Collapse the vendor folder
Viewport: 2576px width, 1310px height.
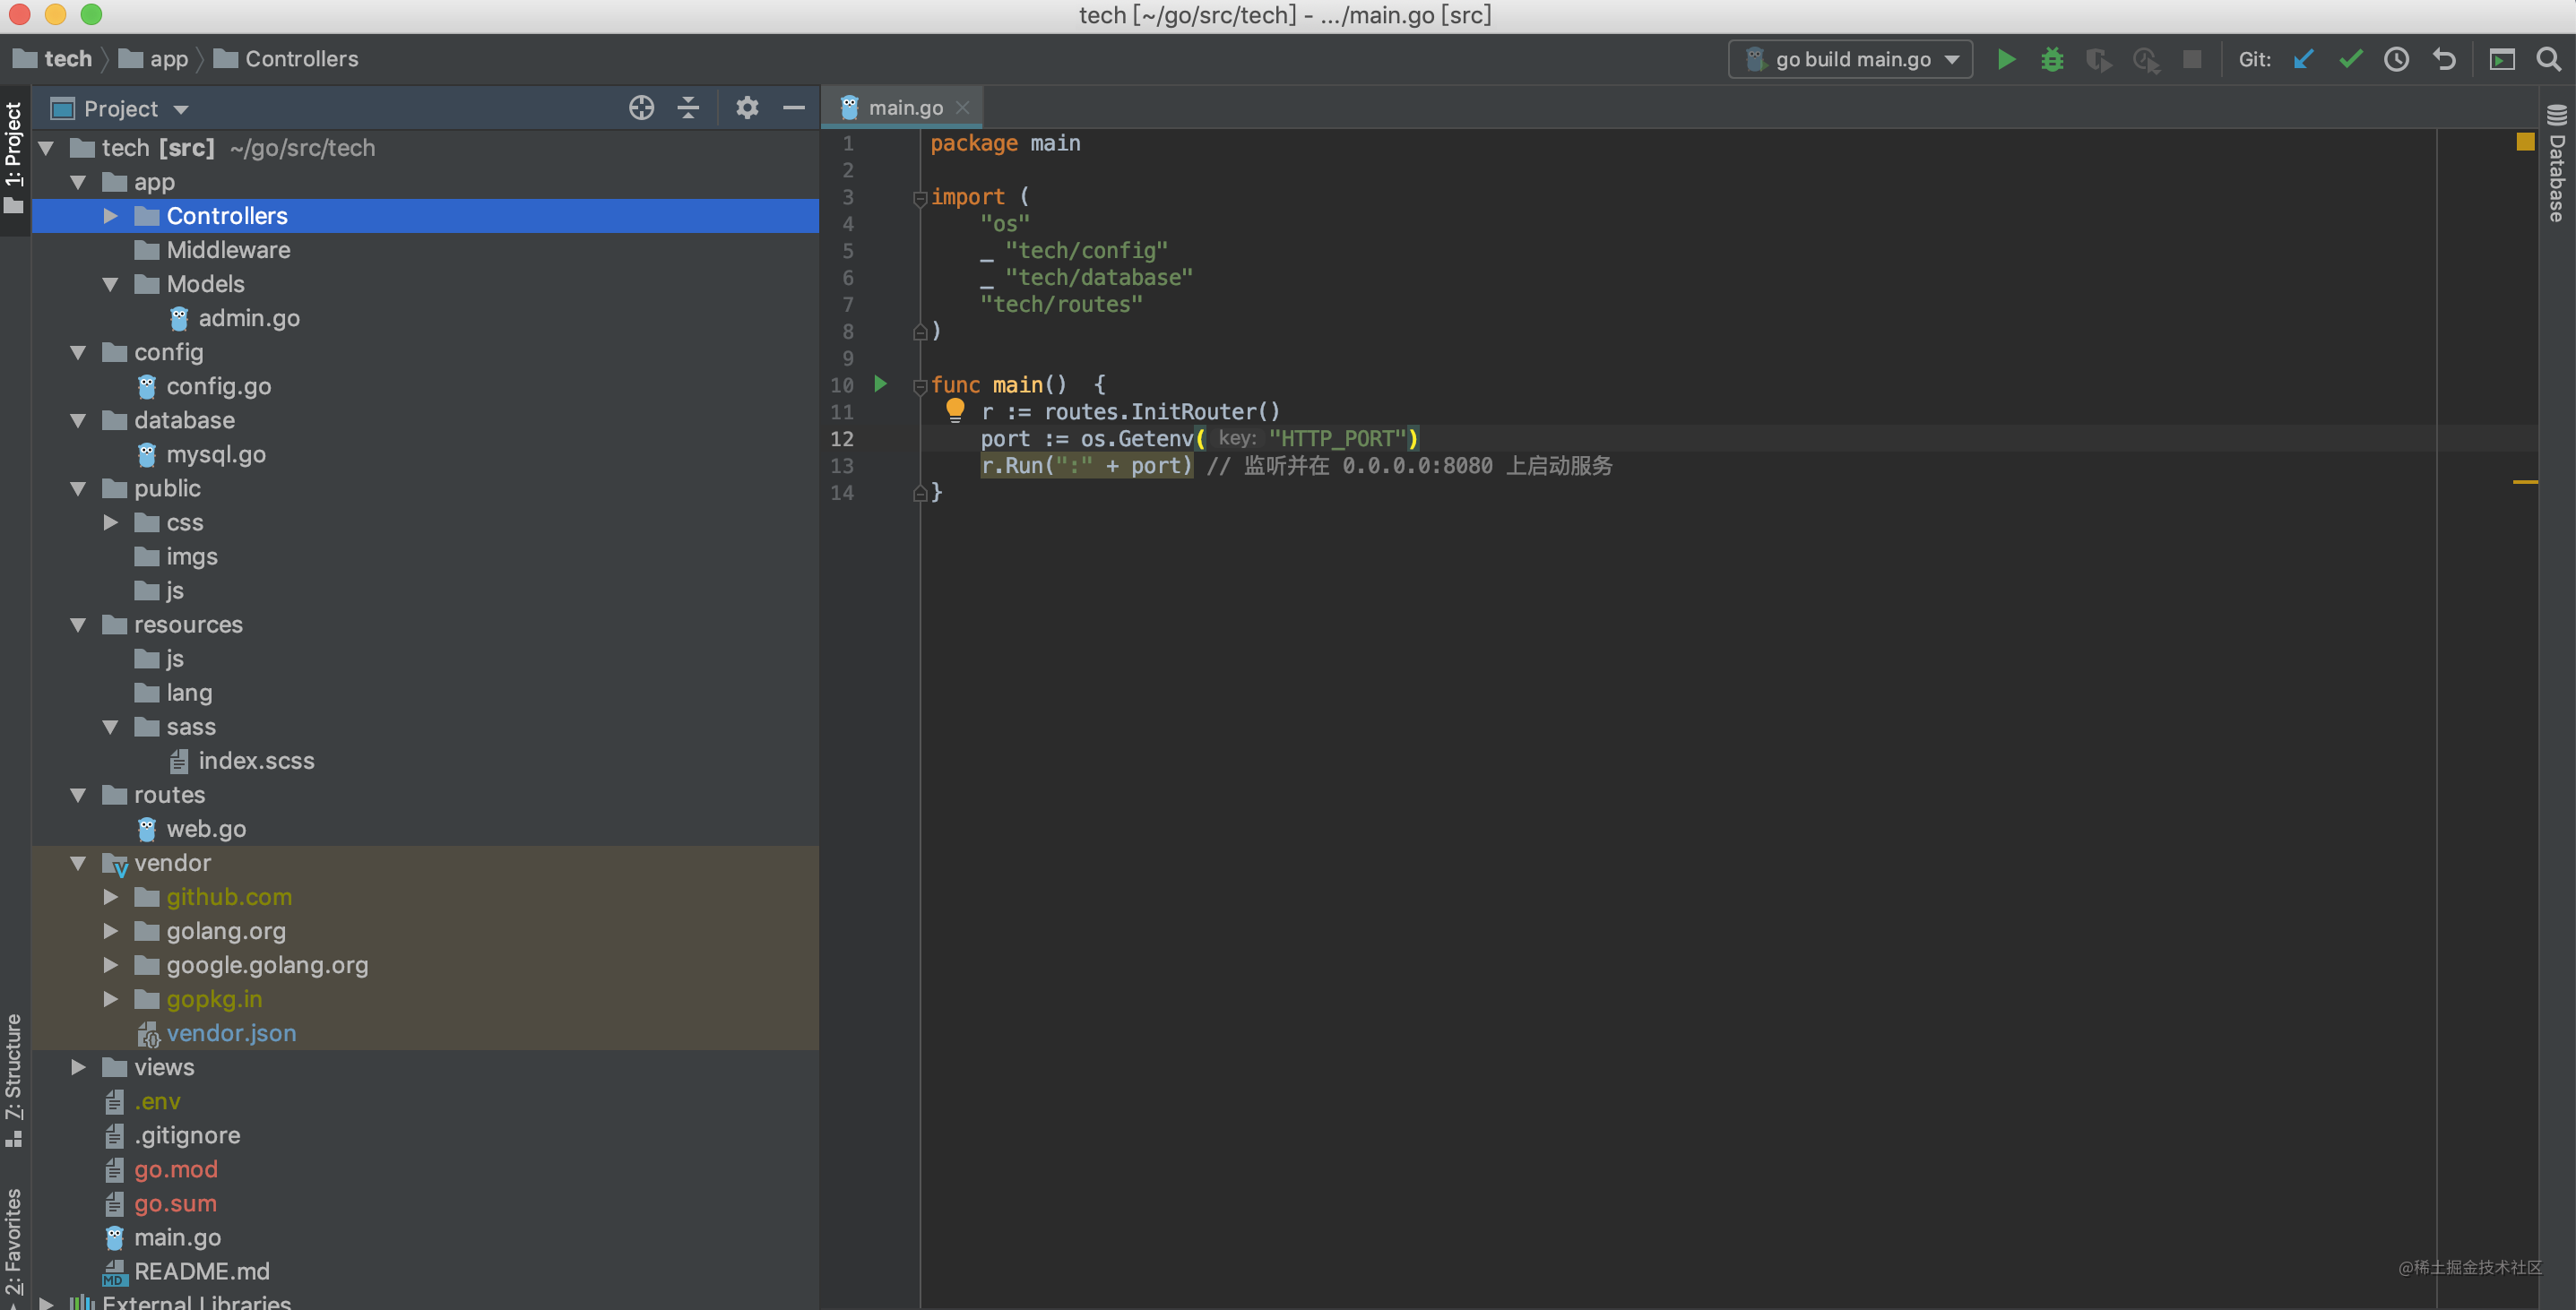[x=78, y=863]
